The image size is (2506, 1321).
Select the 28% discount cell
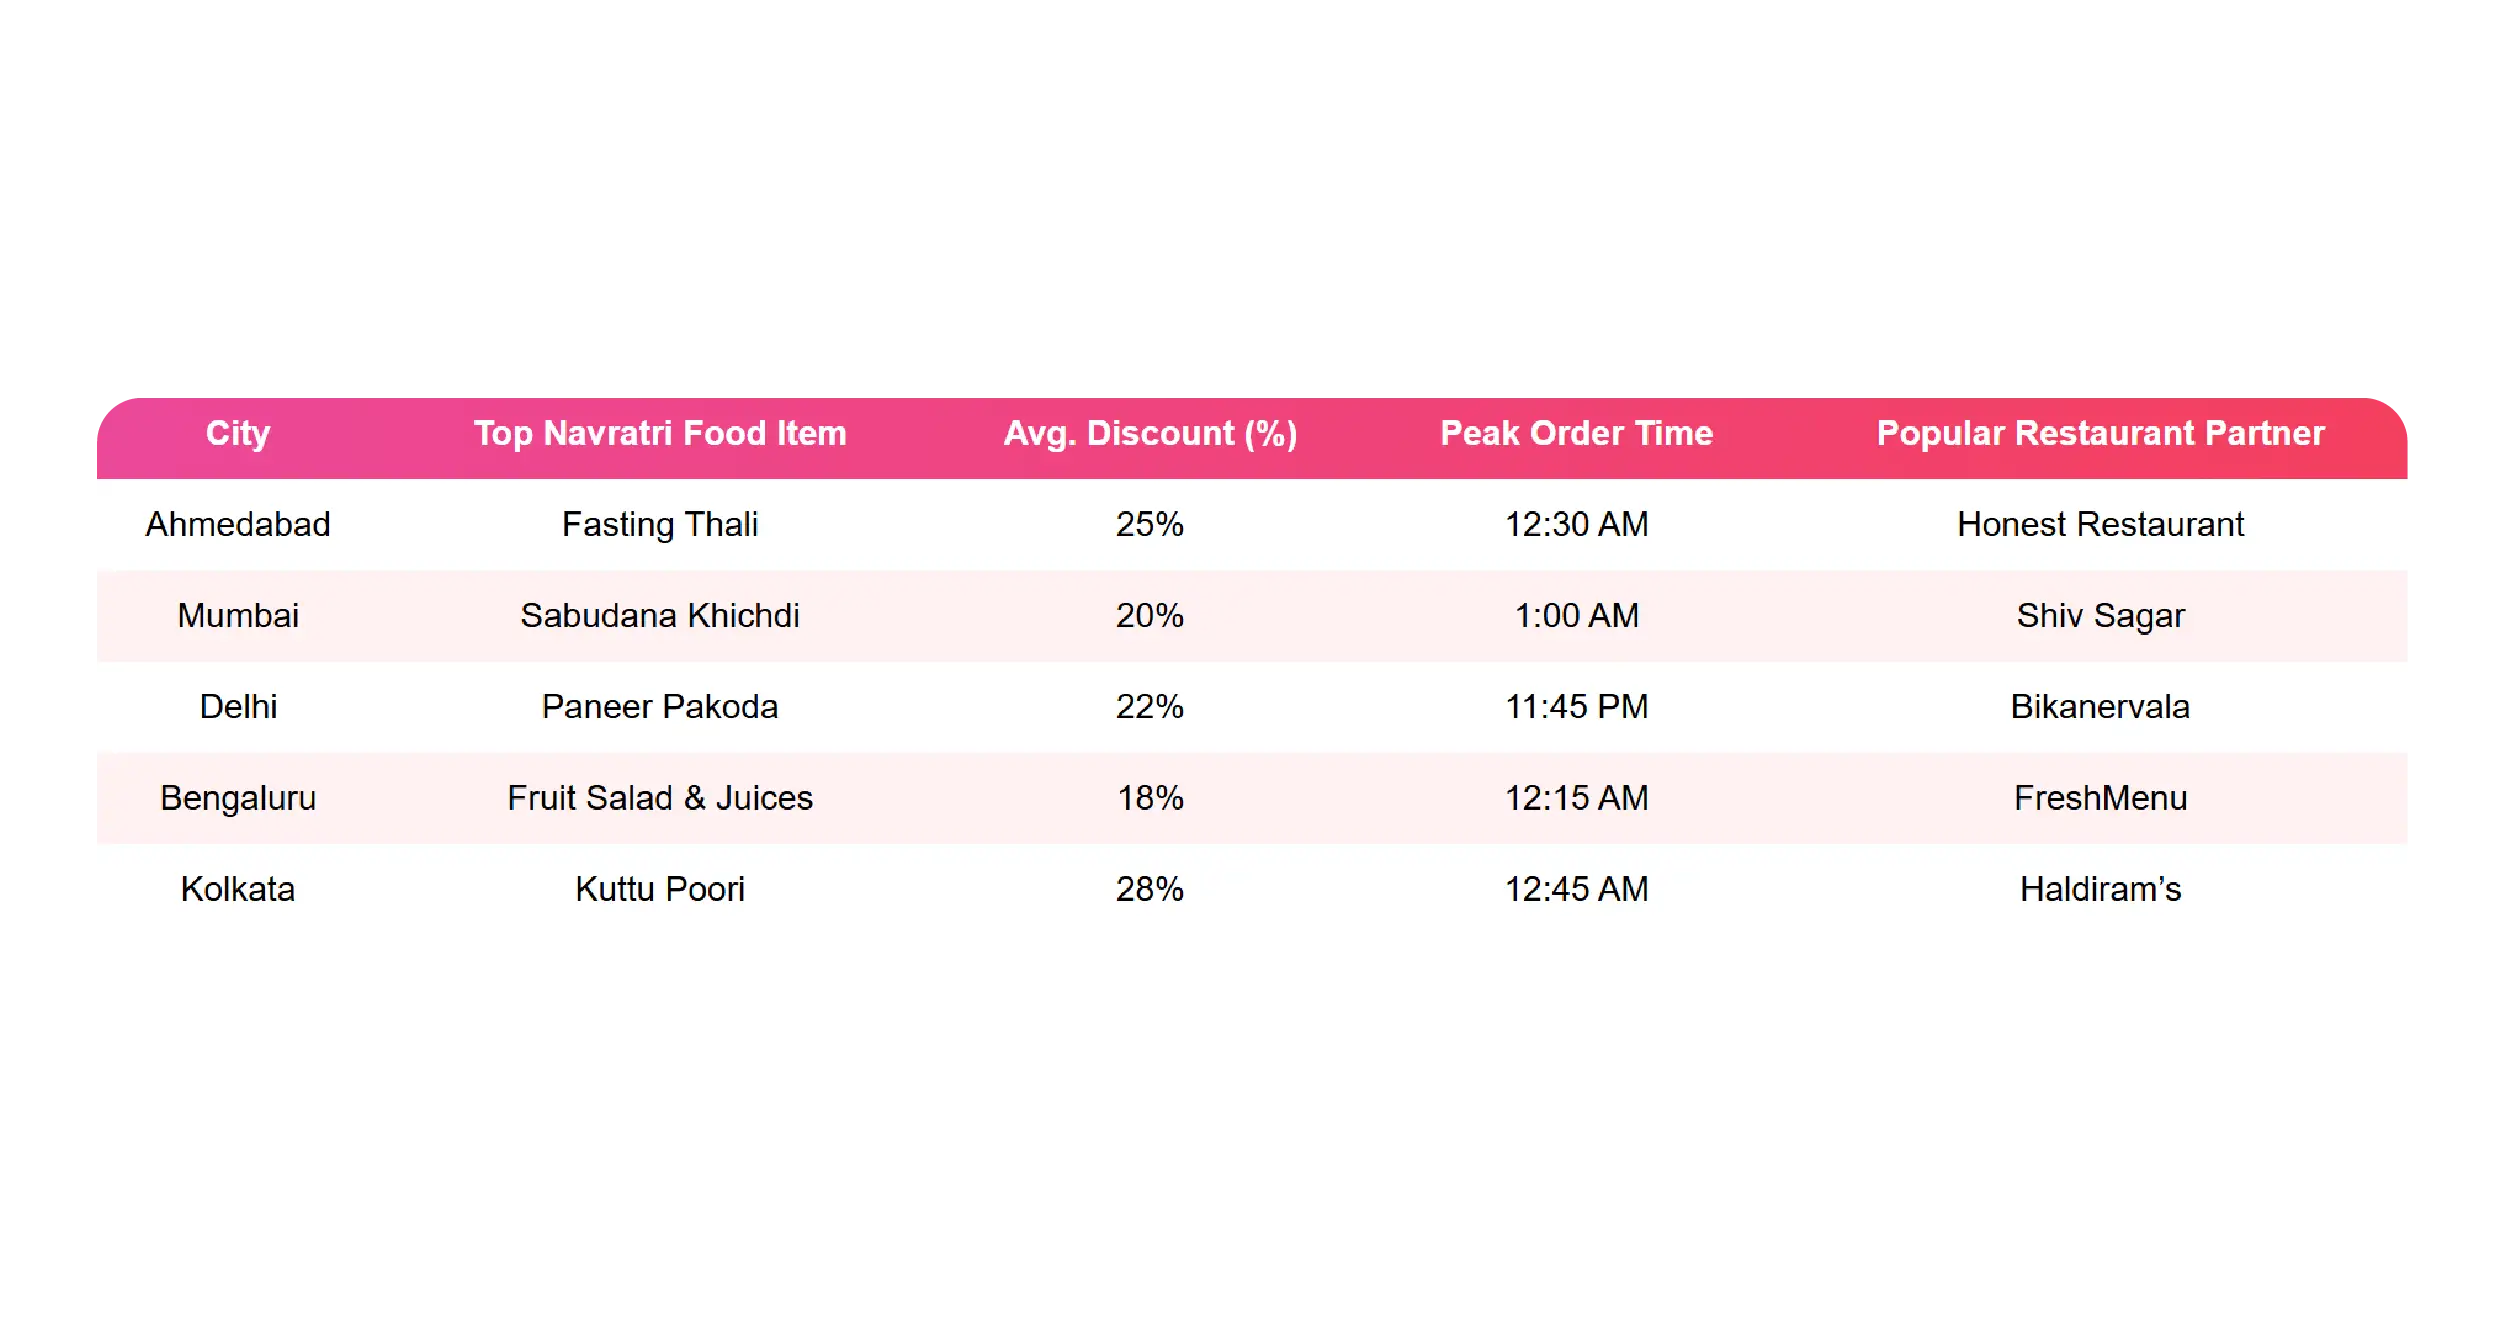(1150, 888)
